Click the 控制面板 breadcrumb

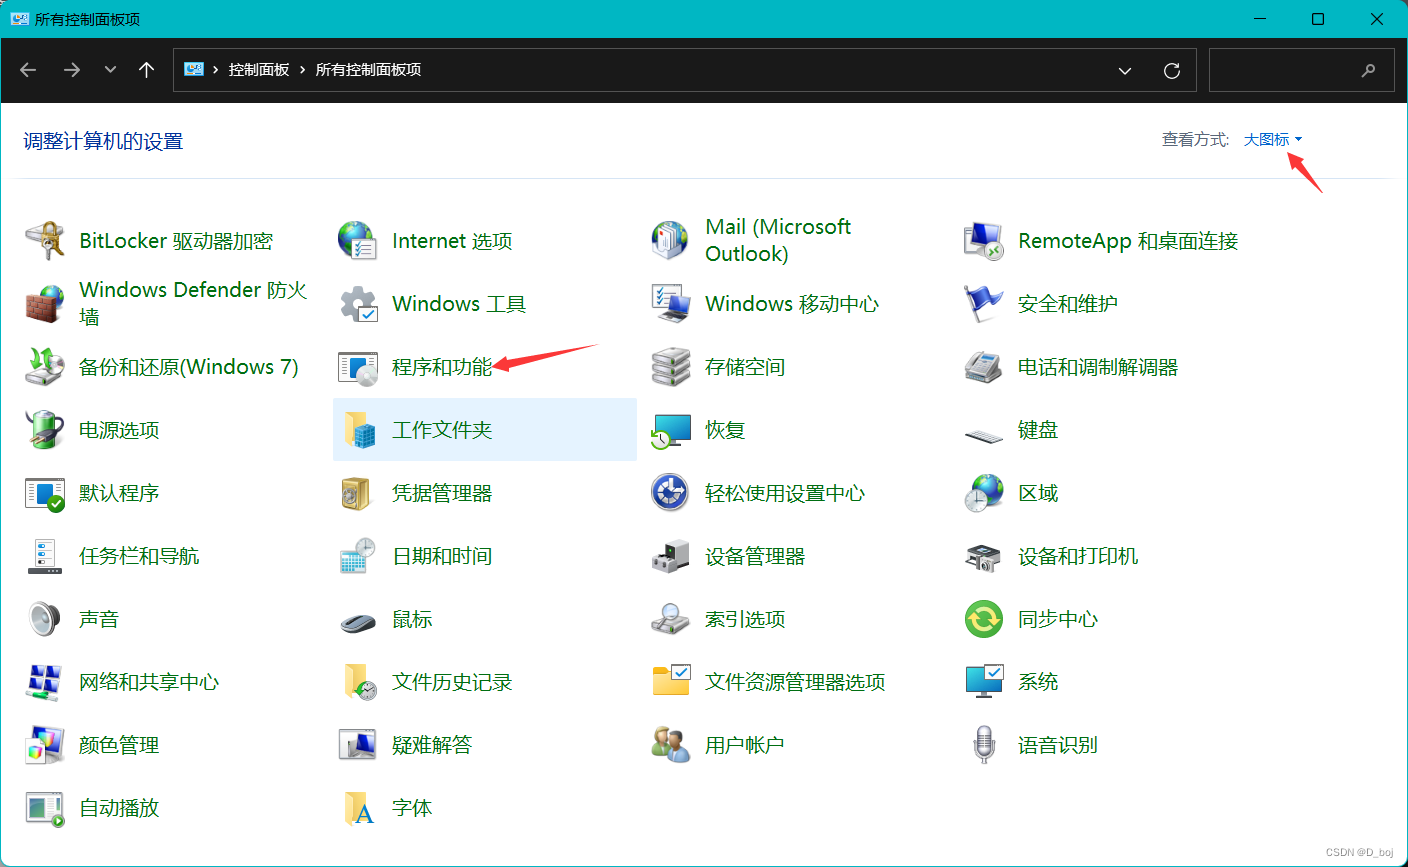[259, 70]
